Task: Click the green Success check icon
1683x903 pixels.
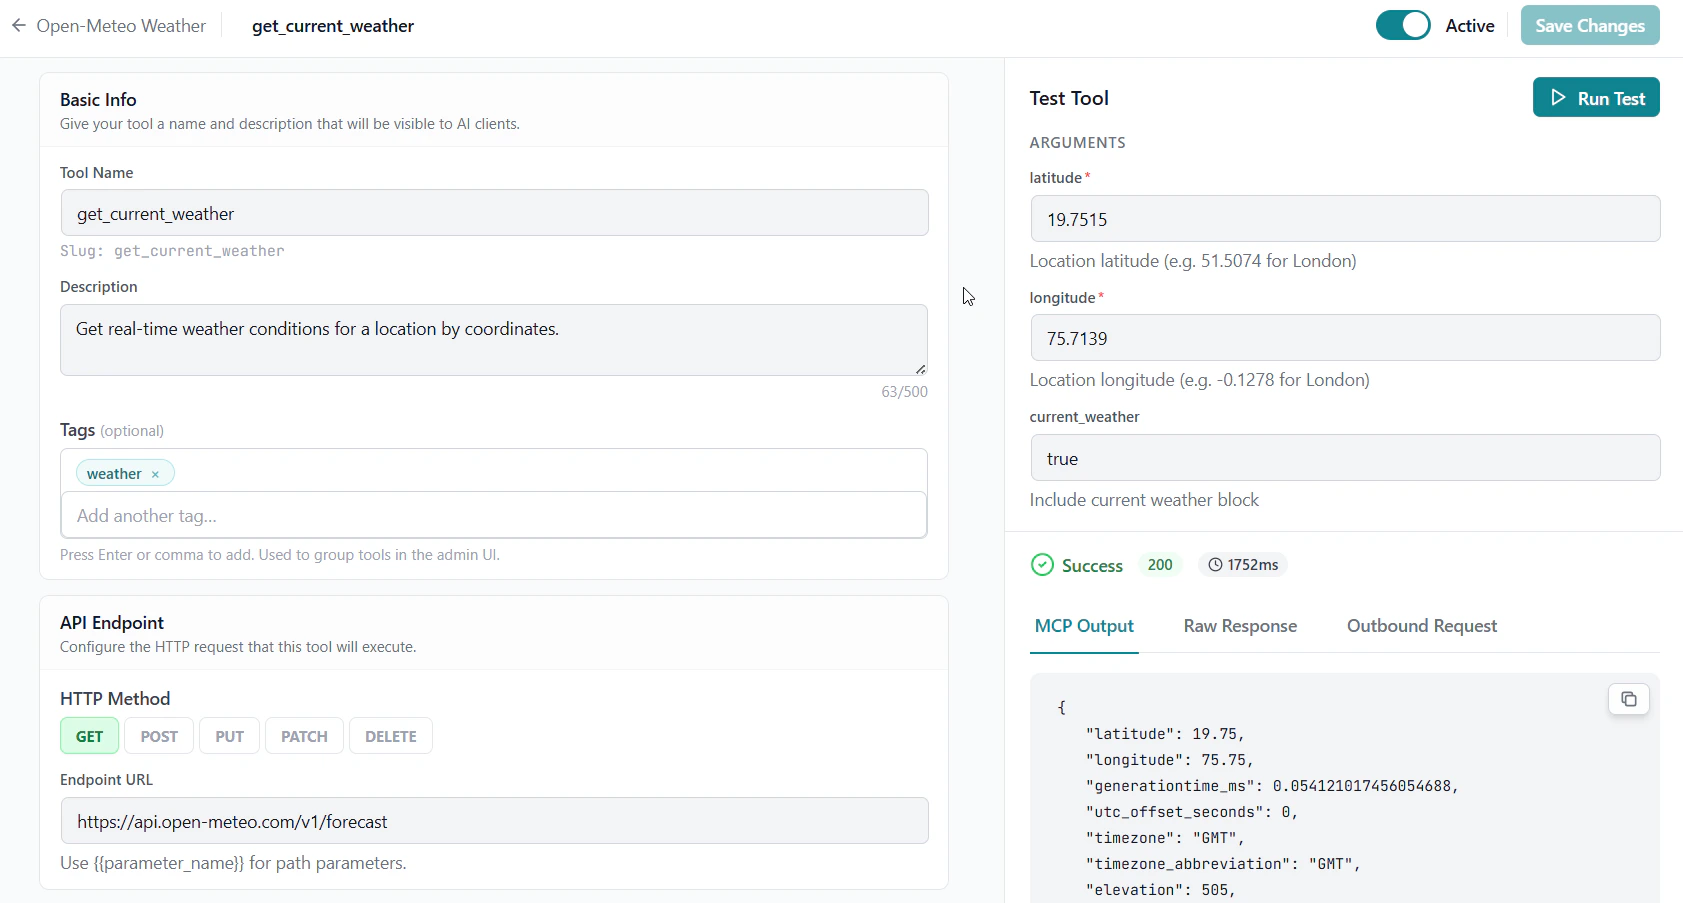Action: [x=1042, y=565]
